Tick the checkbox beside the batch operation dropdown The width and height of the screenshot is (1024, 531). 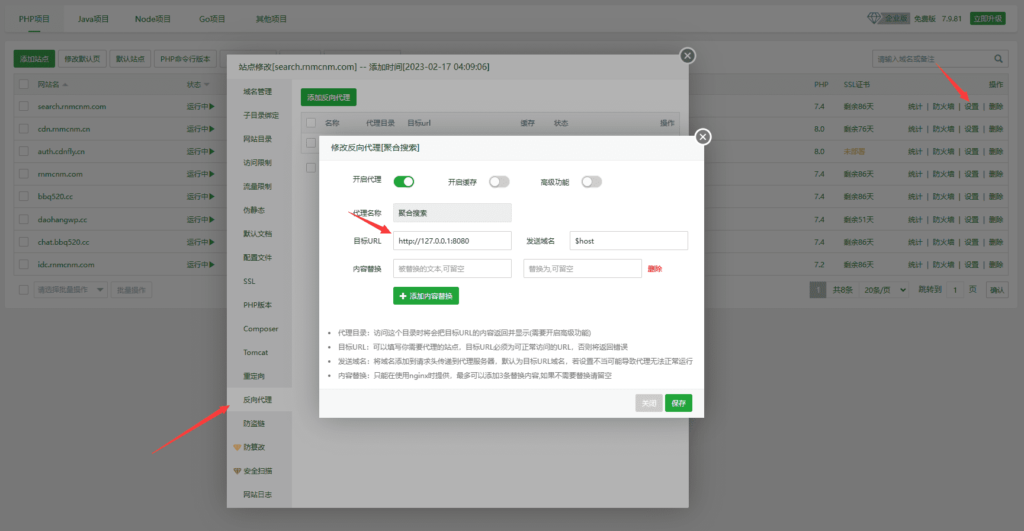[x=24, y=289]
